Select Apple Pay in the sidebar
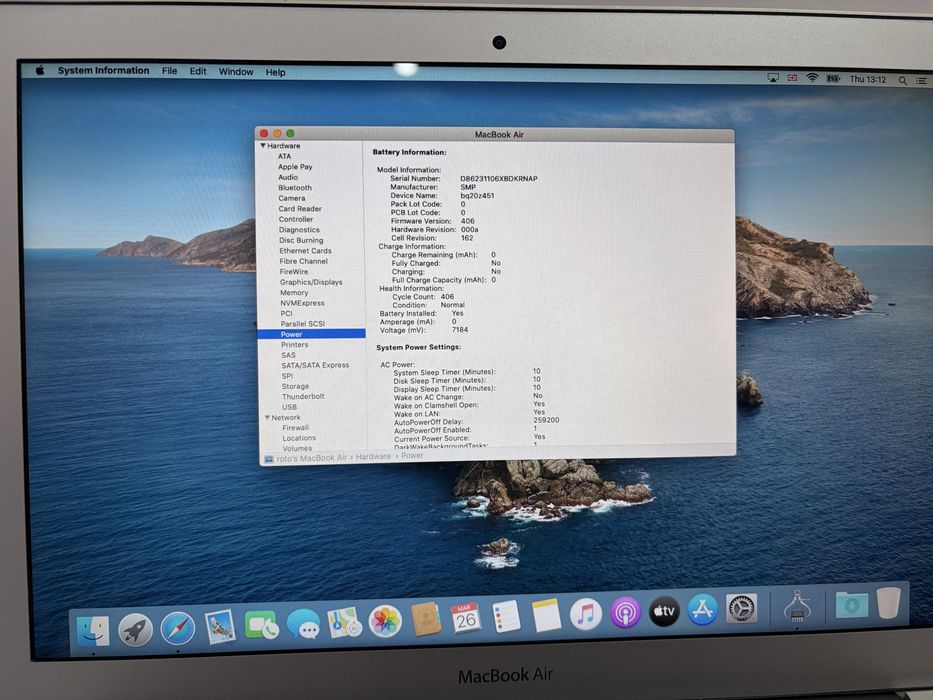933x700 pixels. (295, 167)
